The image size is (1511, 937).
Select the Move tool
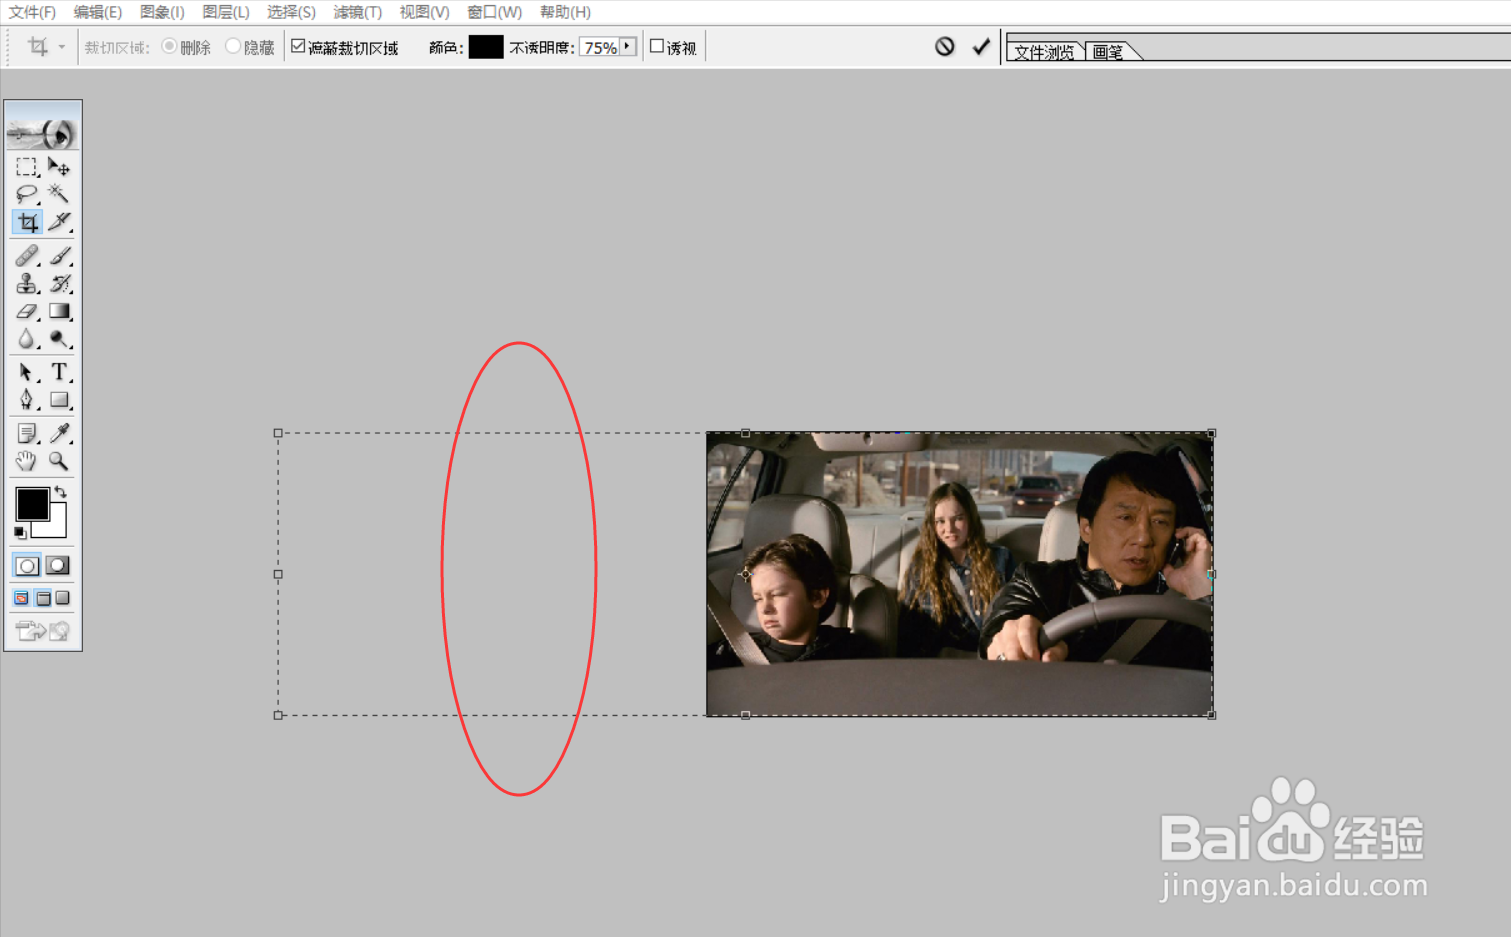59,167
